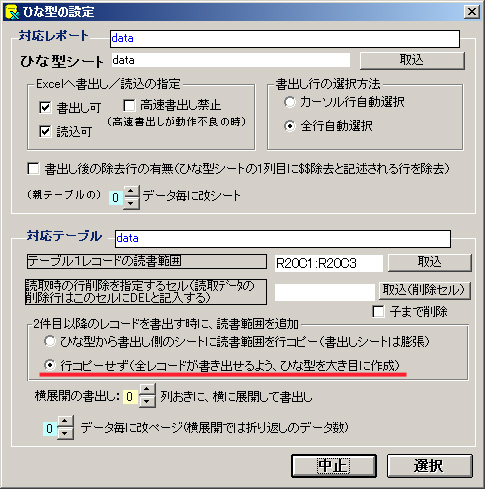Click the R20C1:R20C3 range input field
Viewport: 485px width, 489px height.
[x=328, y=264]
